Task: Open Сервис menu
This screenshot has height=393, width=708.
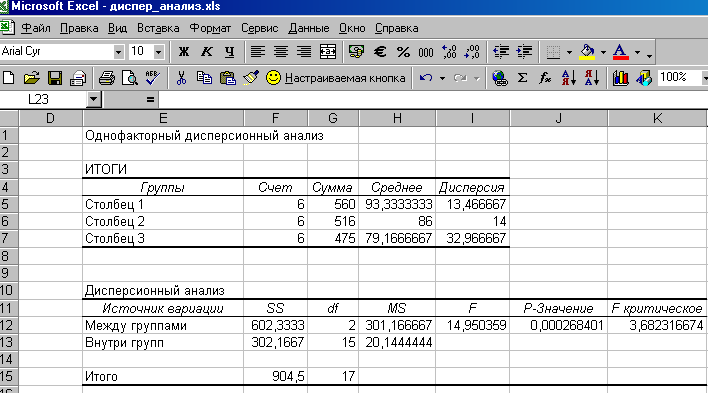Action: tap(259, 28)
